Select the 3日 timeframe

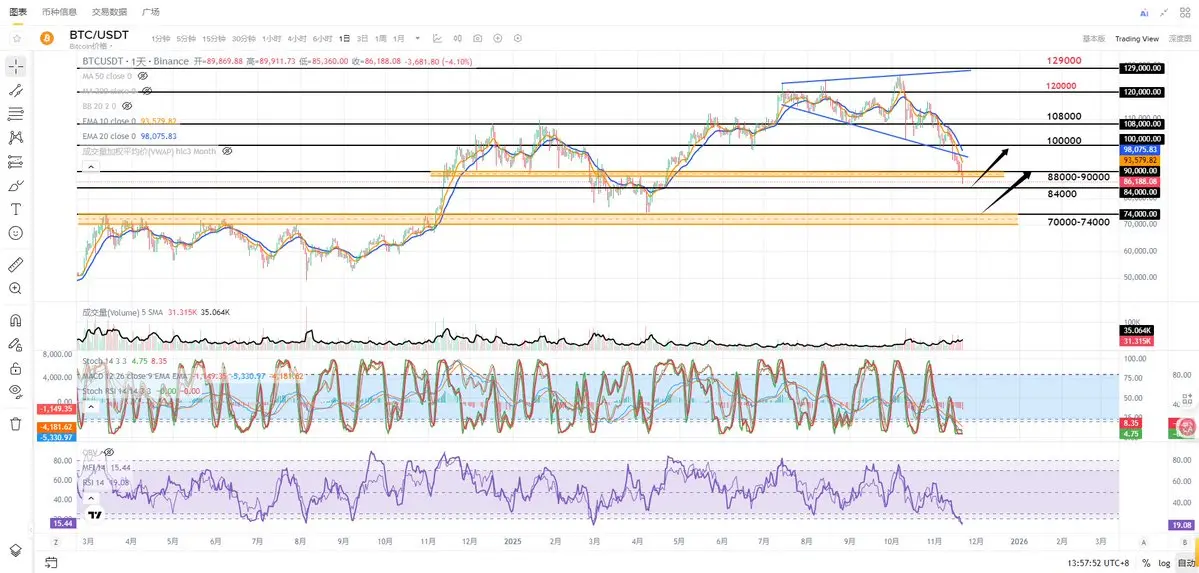pos(362,38)
